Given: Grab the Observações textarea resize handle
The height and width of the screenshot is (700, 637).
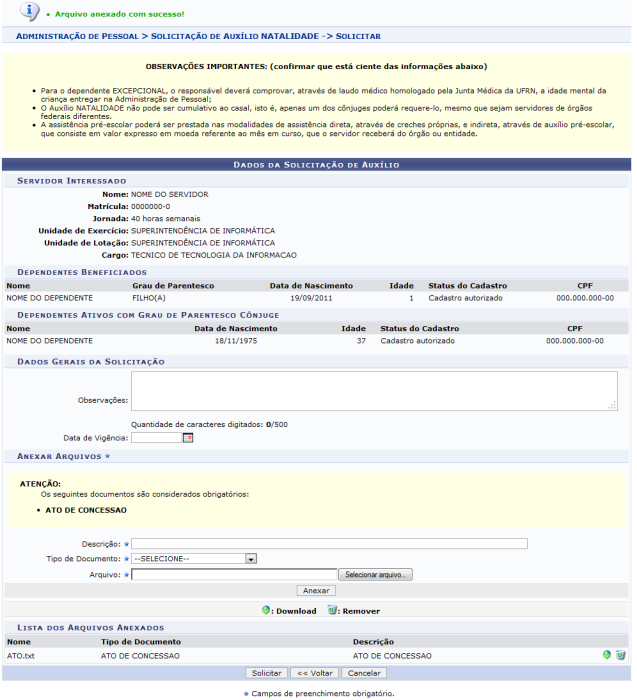Looking at the screenshot, I should pyautogui.click(x=612, y=405).
